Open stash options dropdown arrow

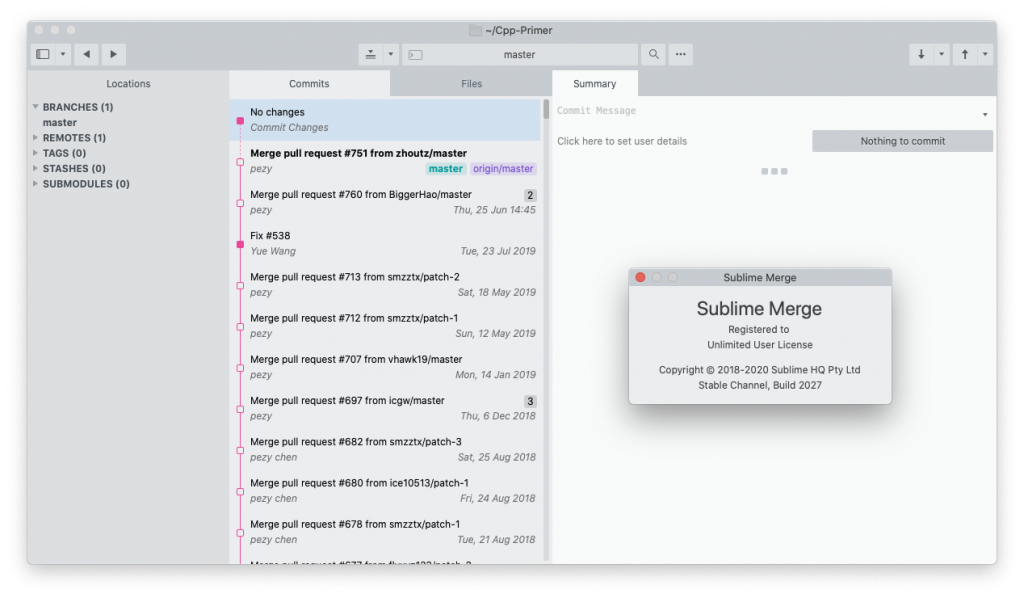(391, 54)
